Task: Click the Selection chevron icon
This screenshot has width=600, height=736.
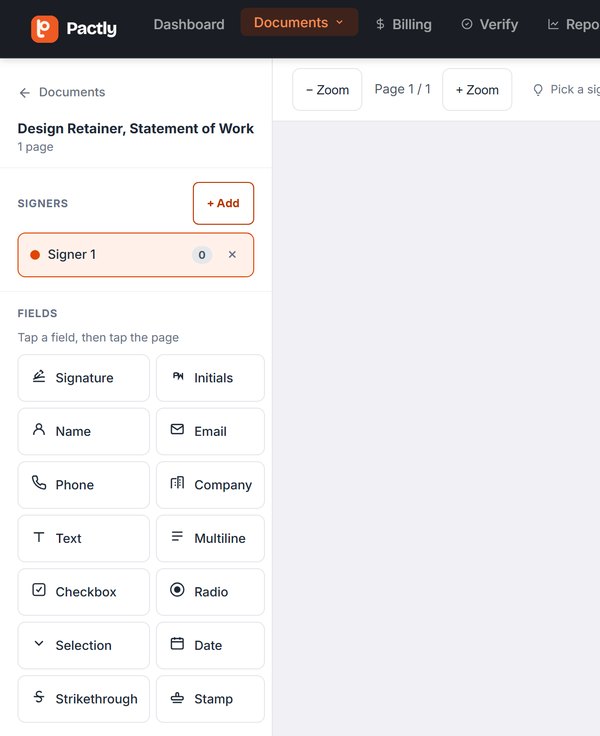Action: pyautogui.click(x=39, y=643)
